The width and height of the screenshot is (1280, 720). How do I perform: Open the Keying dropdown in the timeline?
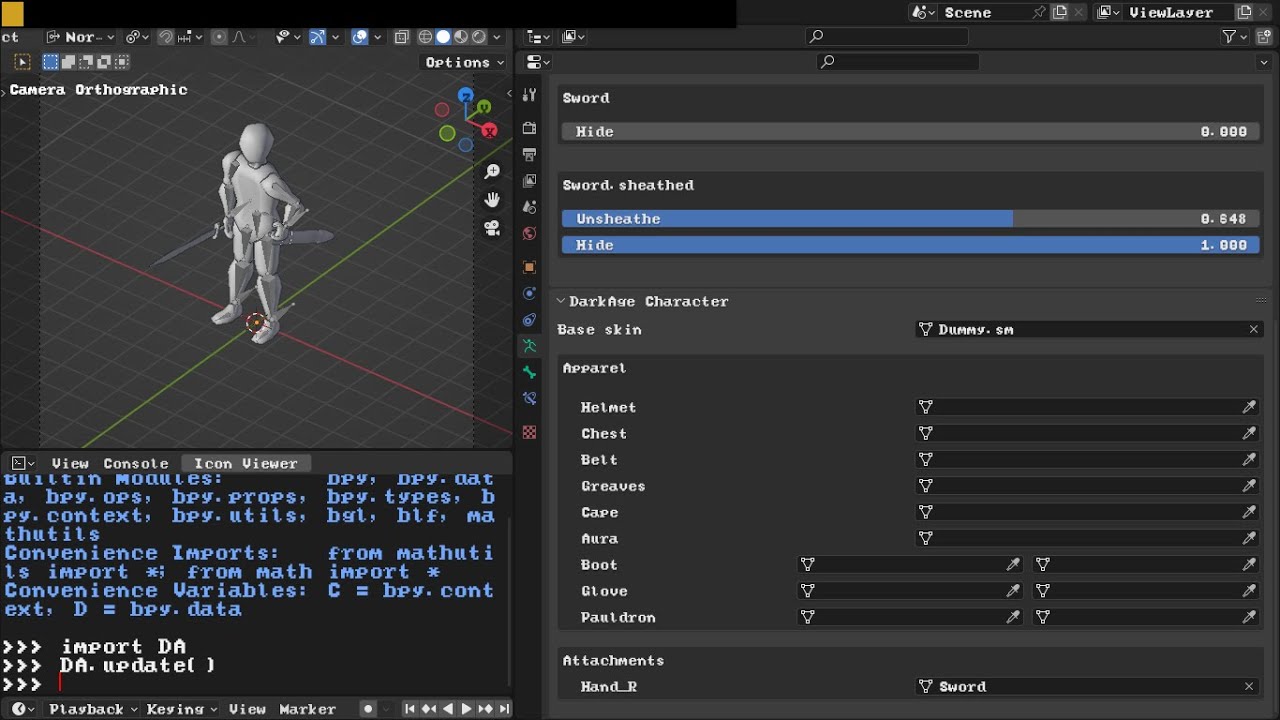point(182,709)
